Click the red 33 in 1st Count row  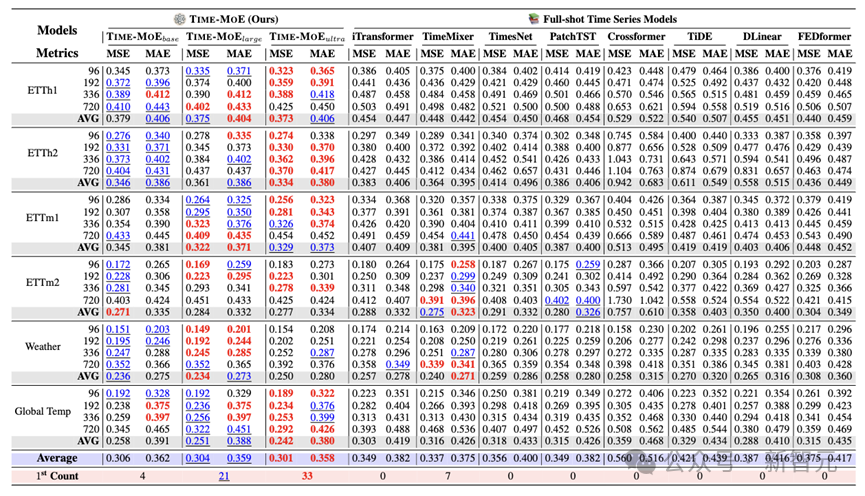pos(307,476)
